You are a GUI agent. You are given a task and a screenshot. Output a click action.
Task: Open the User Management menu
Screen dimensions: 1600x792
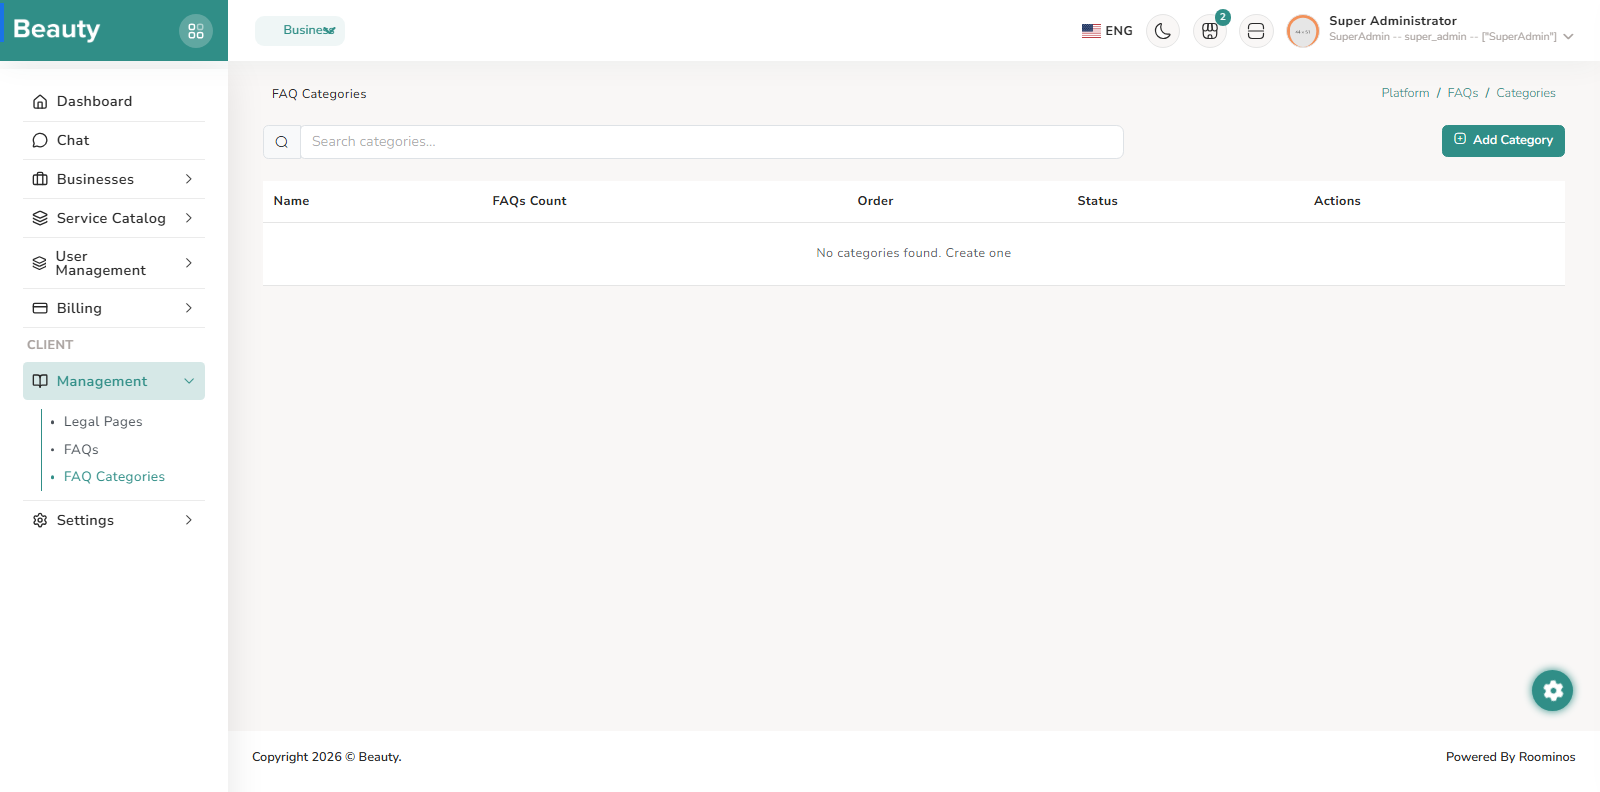tap(114, 263)
